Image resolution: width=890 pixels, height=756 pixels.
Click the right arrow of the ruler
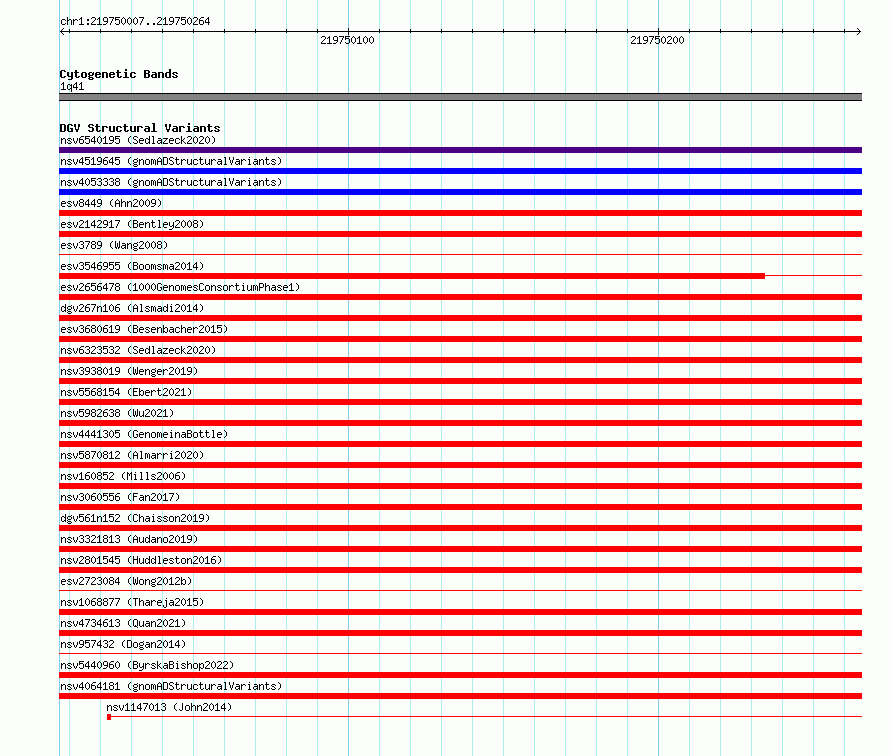858,31
